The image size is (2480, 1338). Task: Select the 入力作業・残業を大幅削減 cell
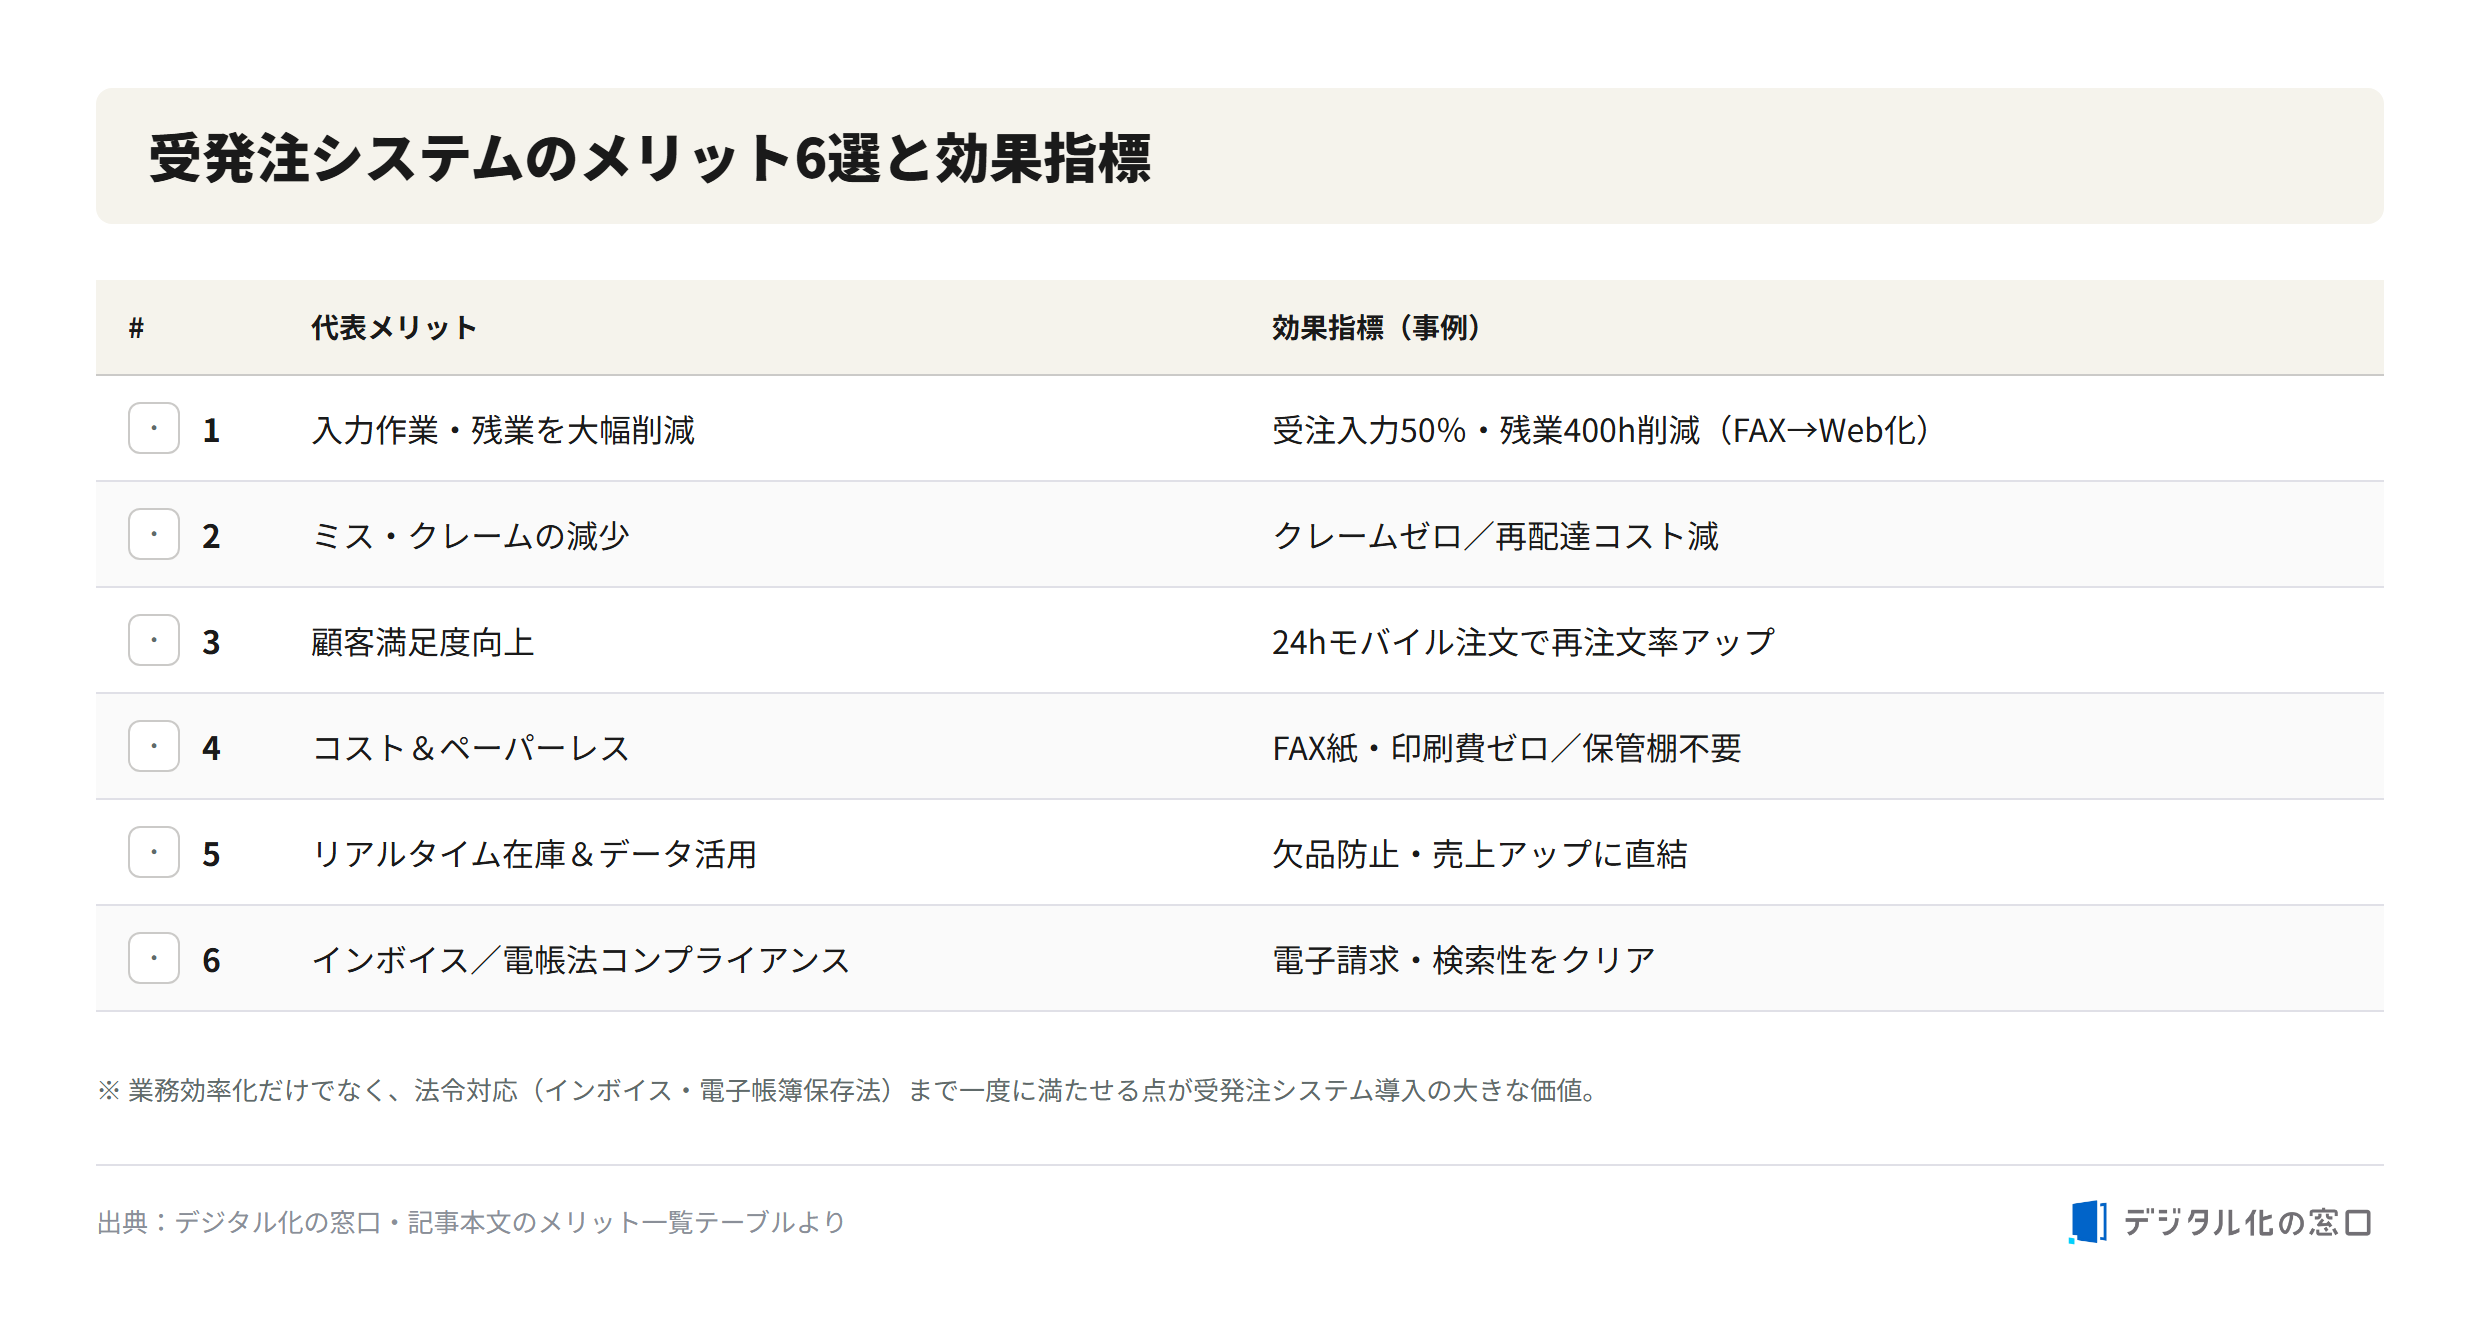[x=503, y=430]
